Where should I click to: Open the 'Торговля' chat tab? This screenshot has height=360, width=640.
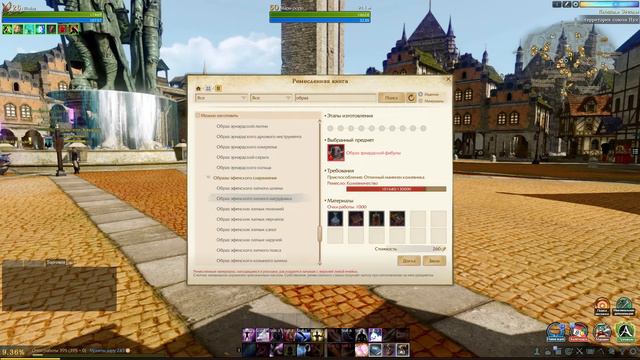56,263
